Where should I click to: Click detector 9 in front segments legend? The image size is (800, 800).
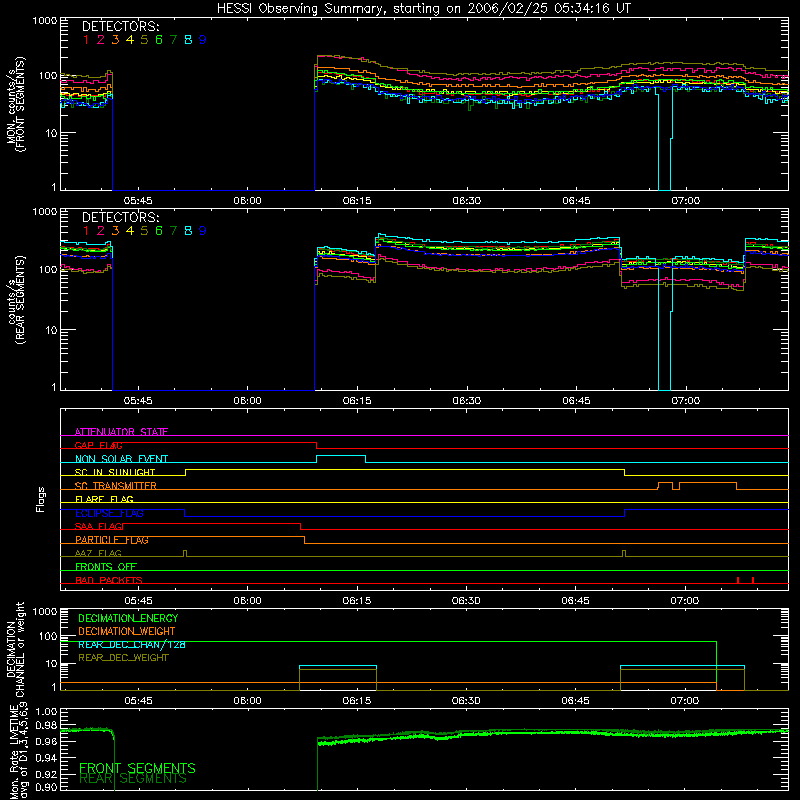(x=203, y=40)
